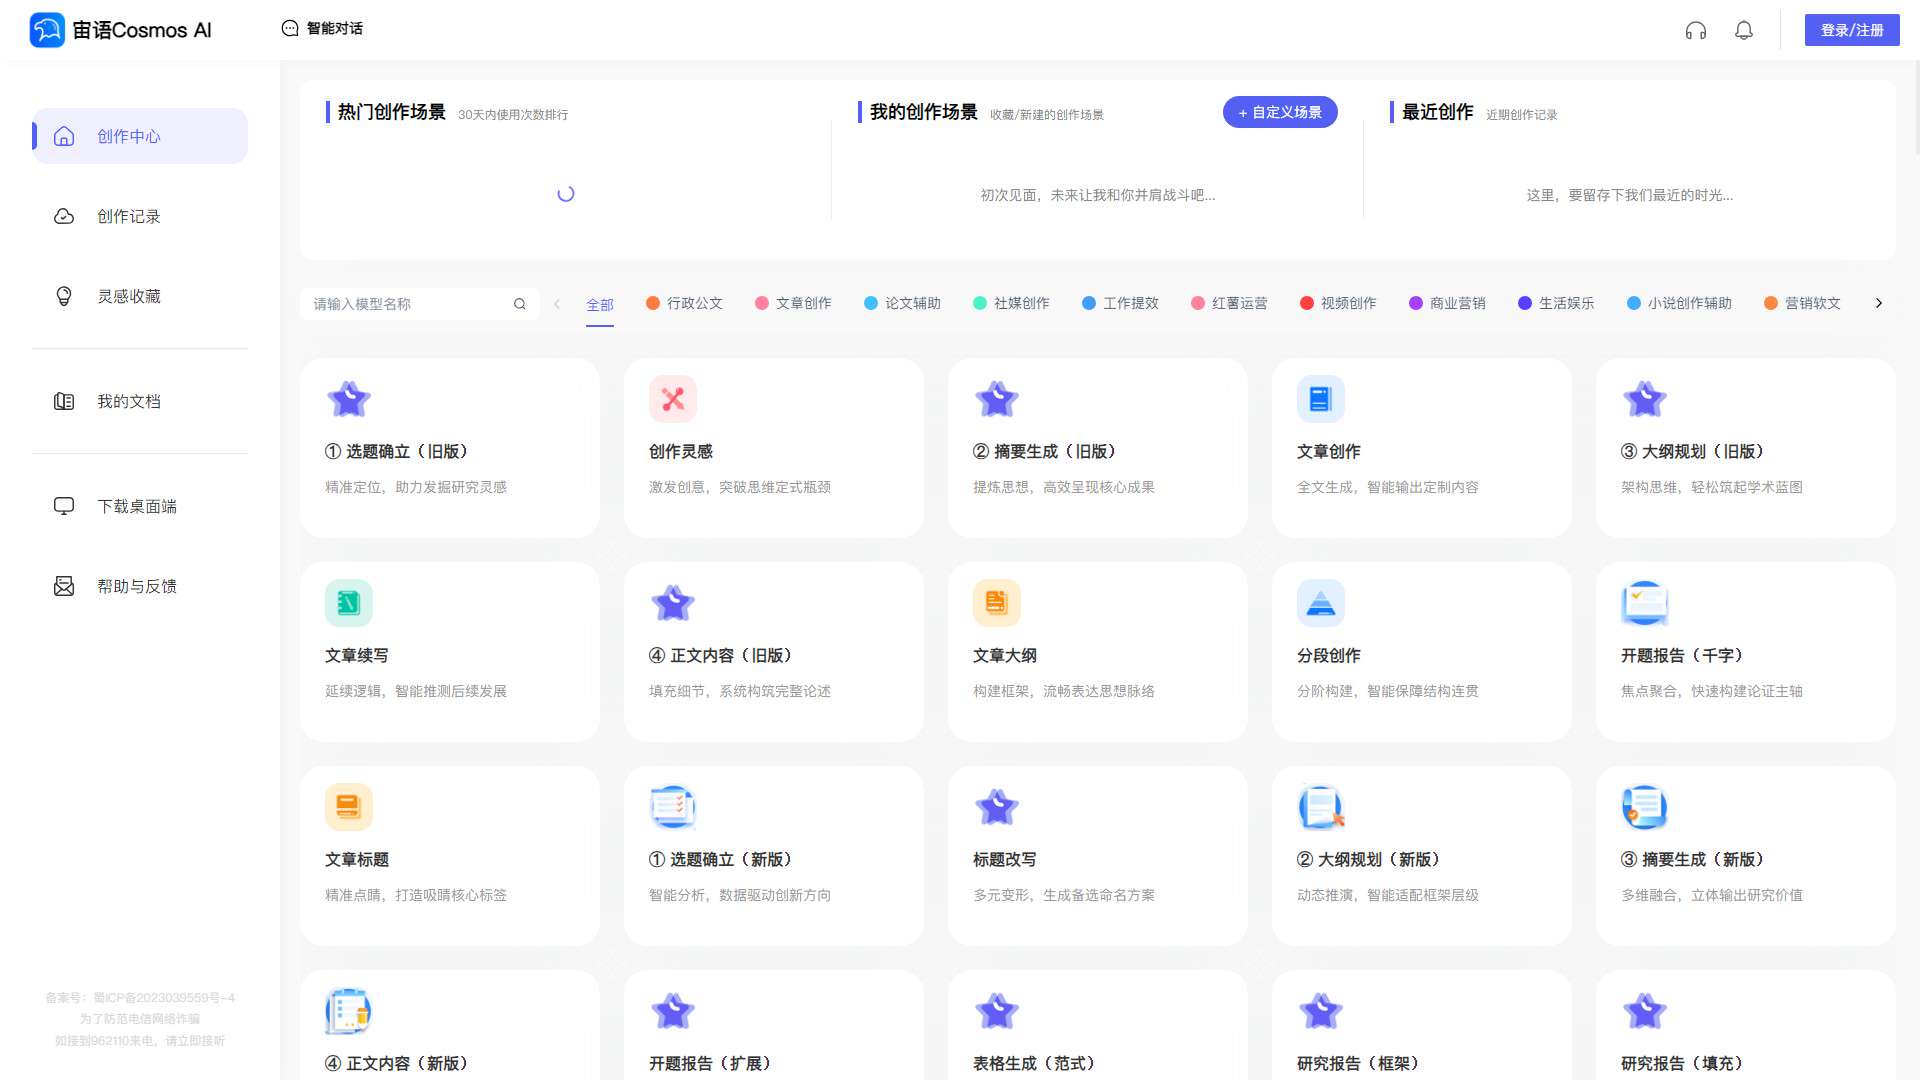Open the 研究报告（填充）card title

(1682, 1063)
